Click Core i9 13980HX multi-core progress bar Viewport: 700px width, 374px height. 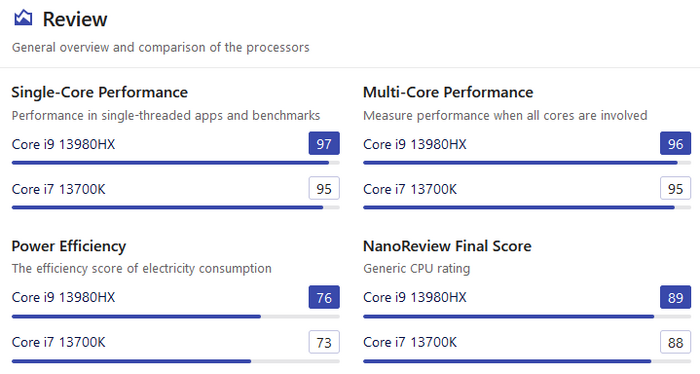click(x=527, y=163)
